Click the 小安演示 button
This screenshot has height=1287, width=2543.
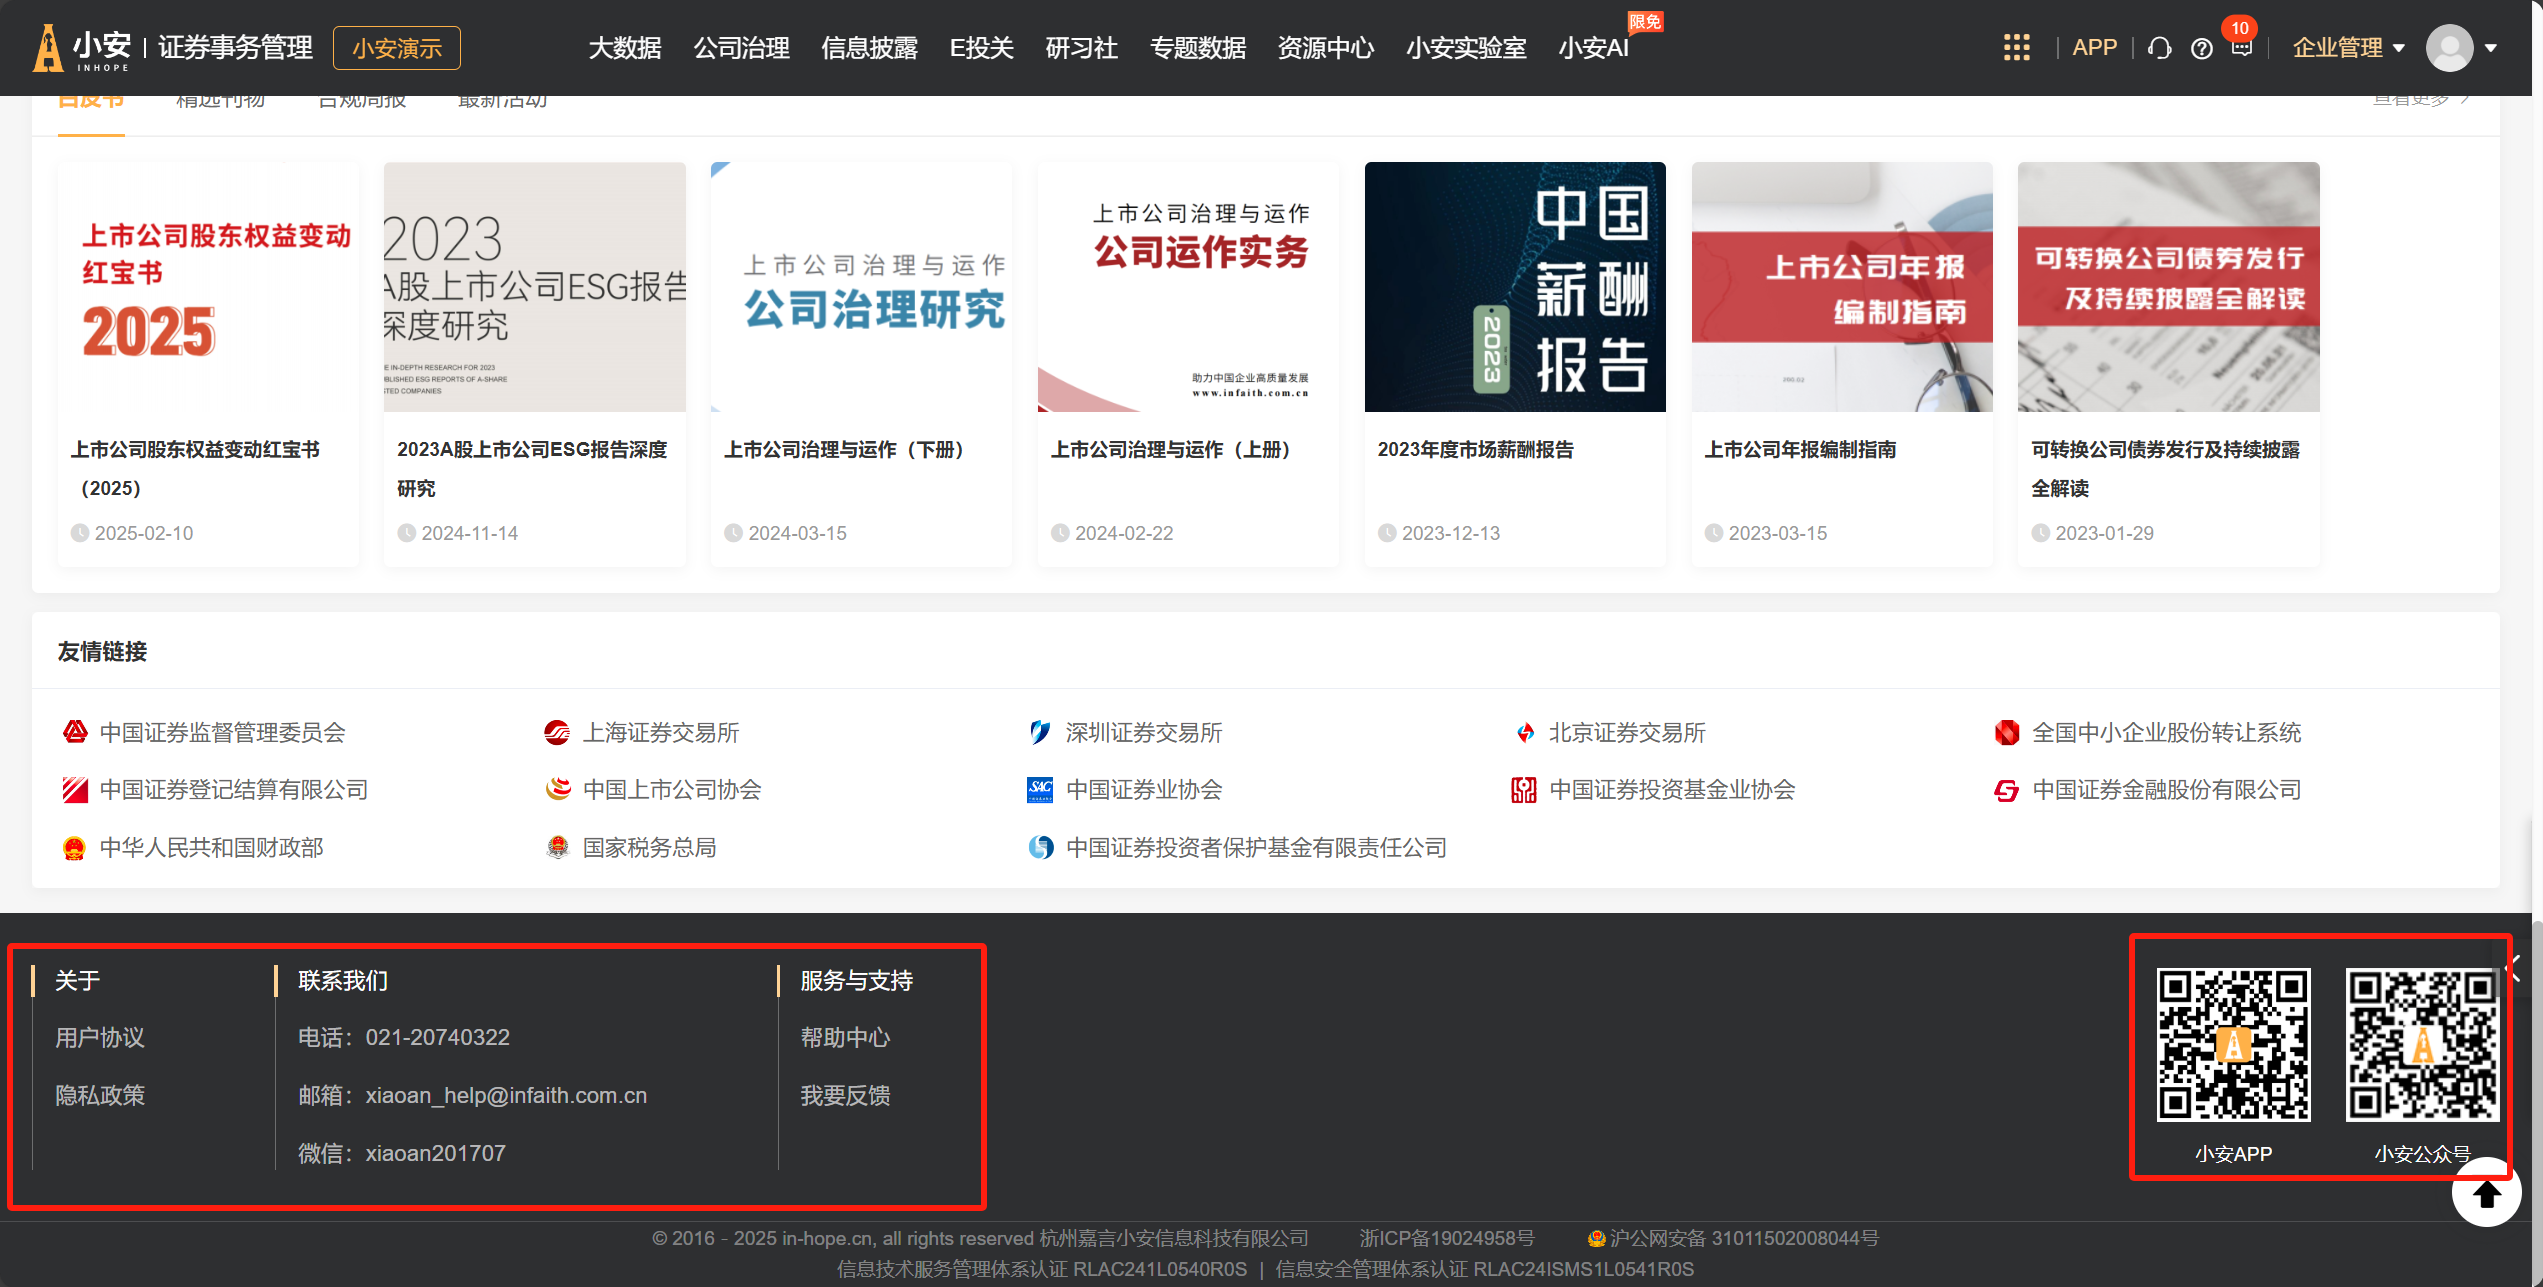[397, 48]
